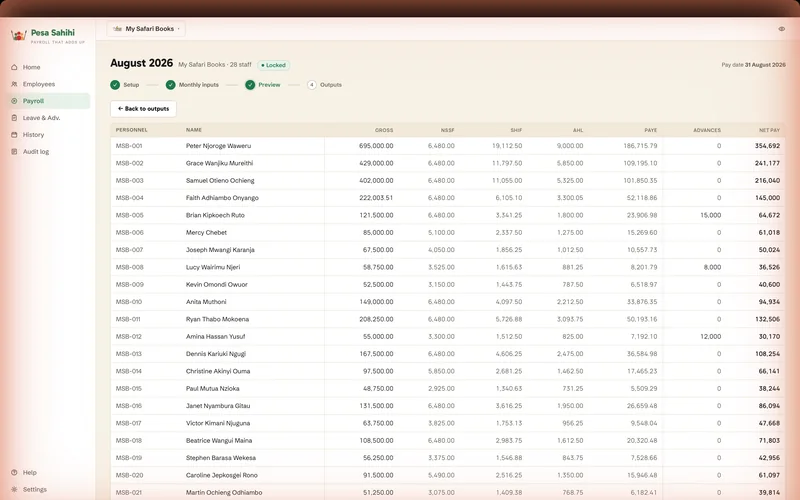Viewport: 800px width, 500px height.
Task: Click the Preview step green checkmark
Action: click(250, 85)
